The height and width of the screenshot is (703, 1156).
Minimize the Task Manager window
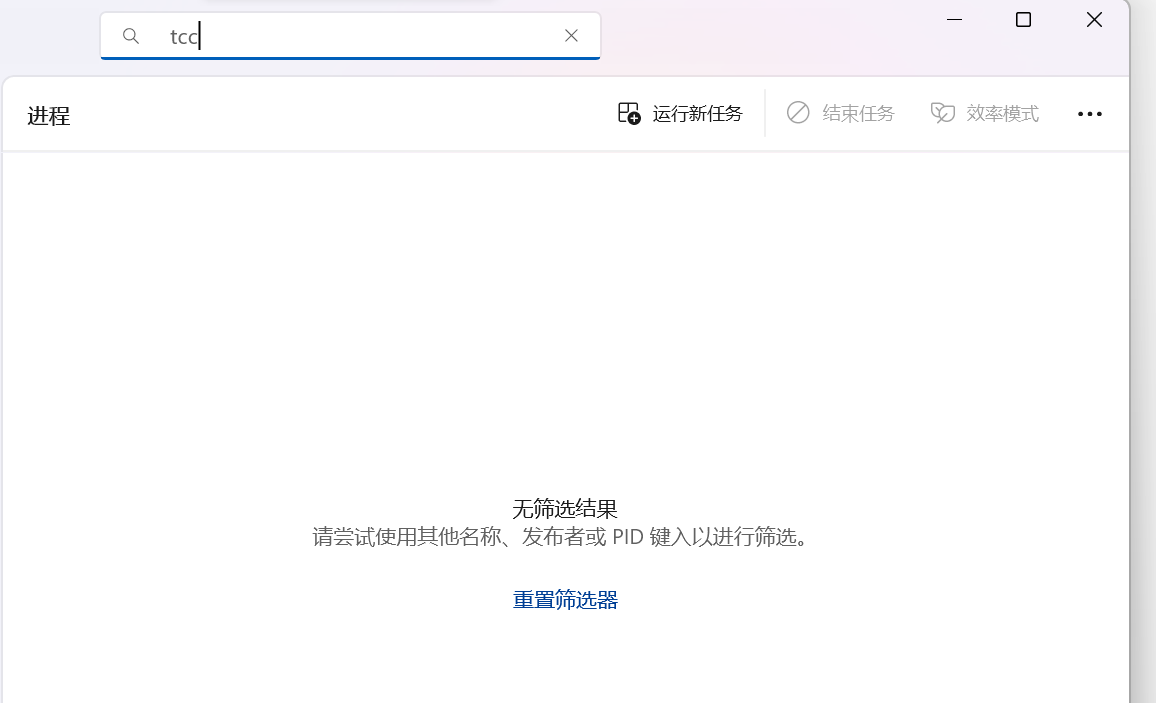coord(955,20)
